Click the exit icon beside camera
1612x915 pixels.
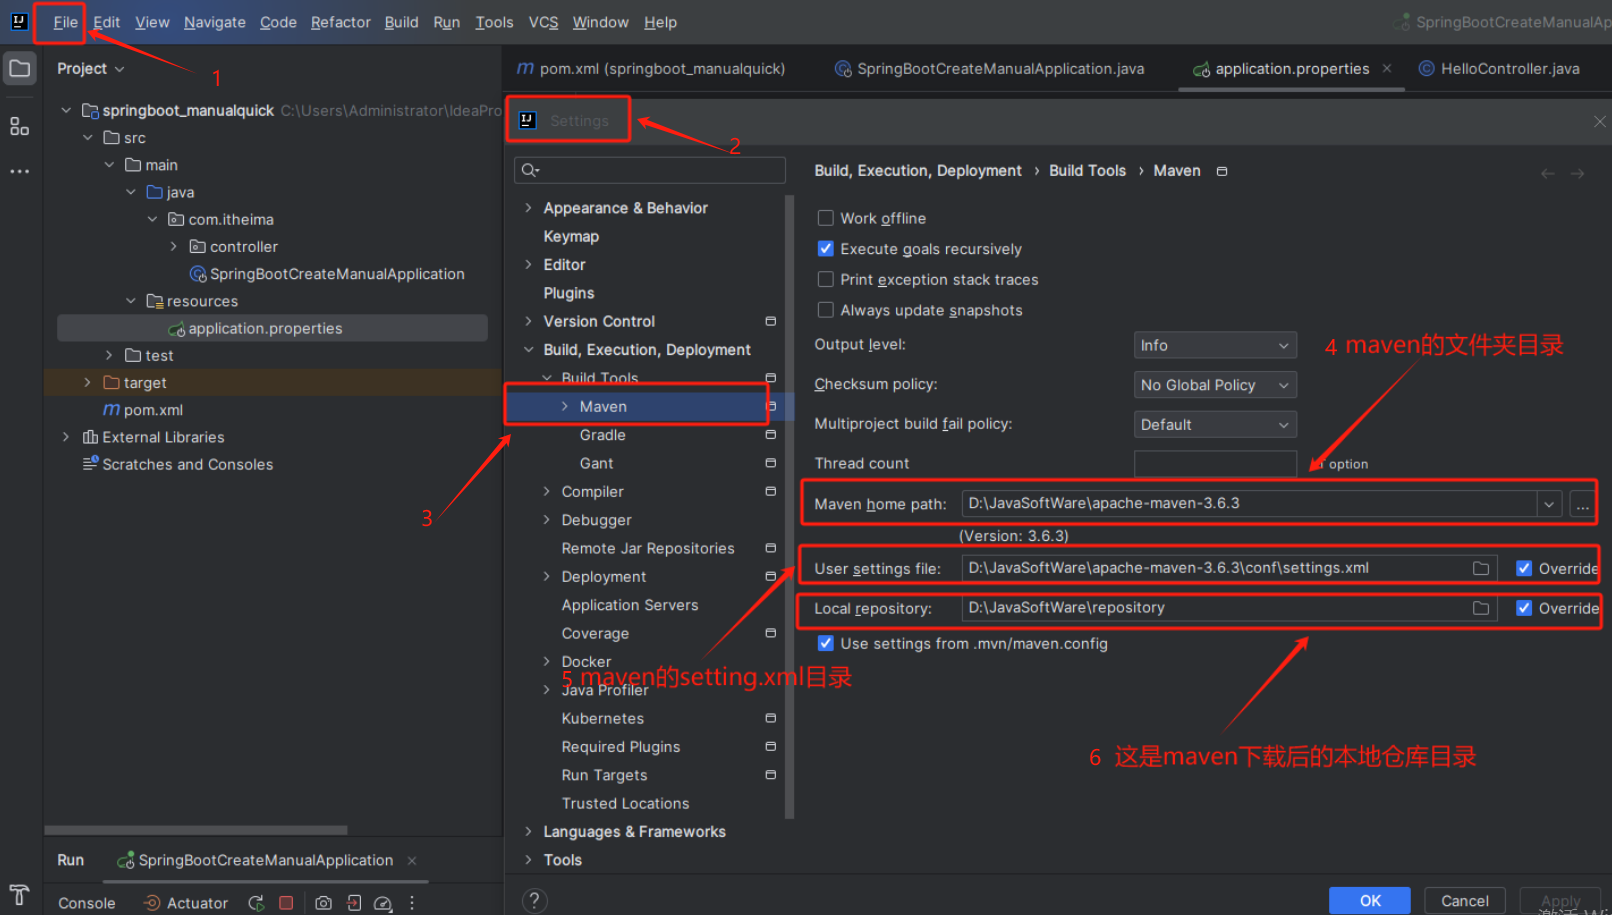click(354, 903)
